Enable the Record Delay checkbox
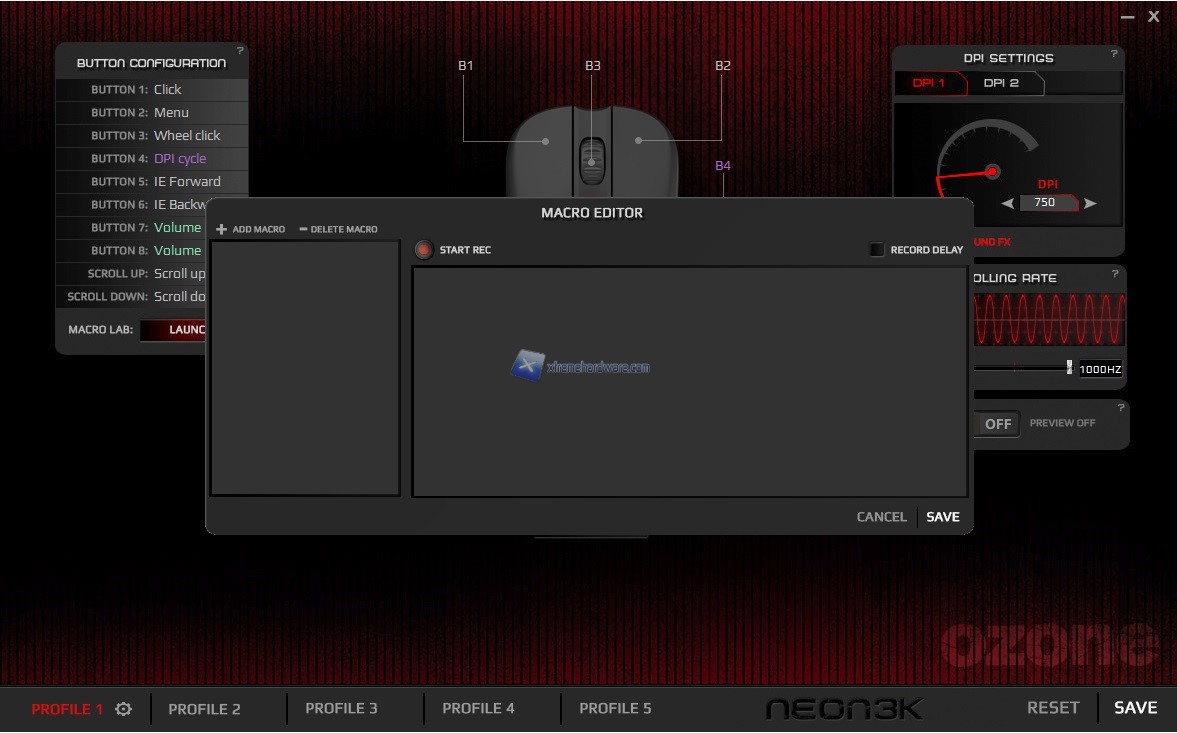1177x733 pixels. point(877,250)
